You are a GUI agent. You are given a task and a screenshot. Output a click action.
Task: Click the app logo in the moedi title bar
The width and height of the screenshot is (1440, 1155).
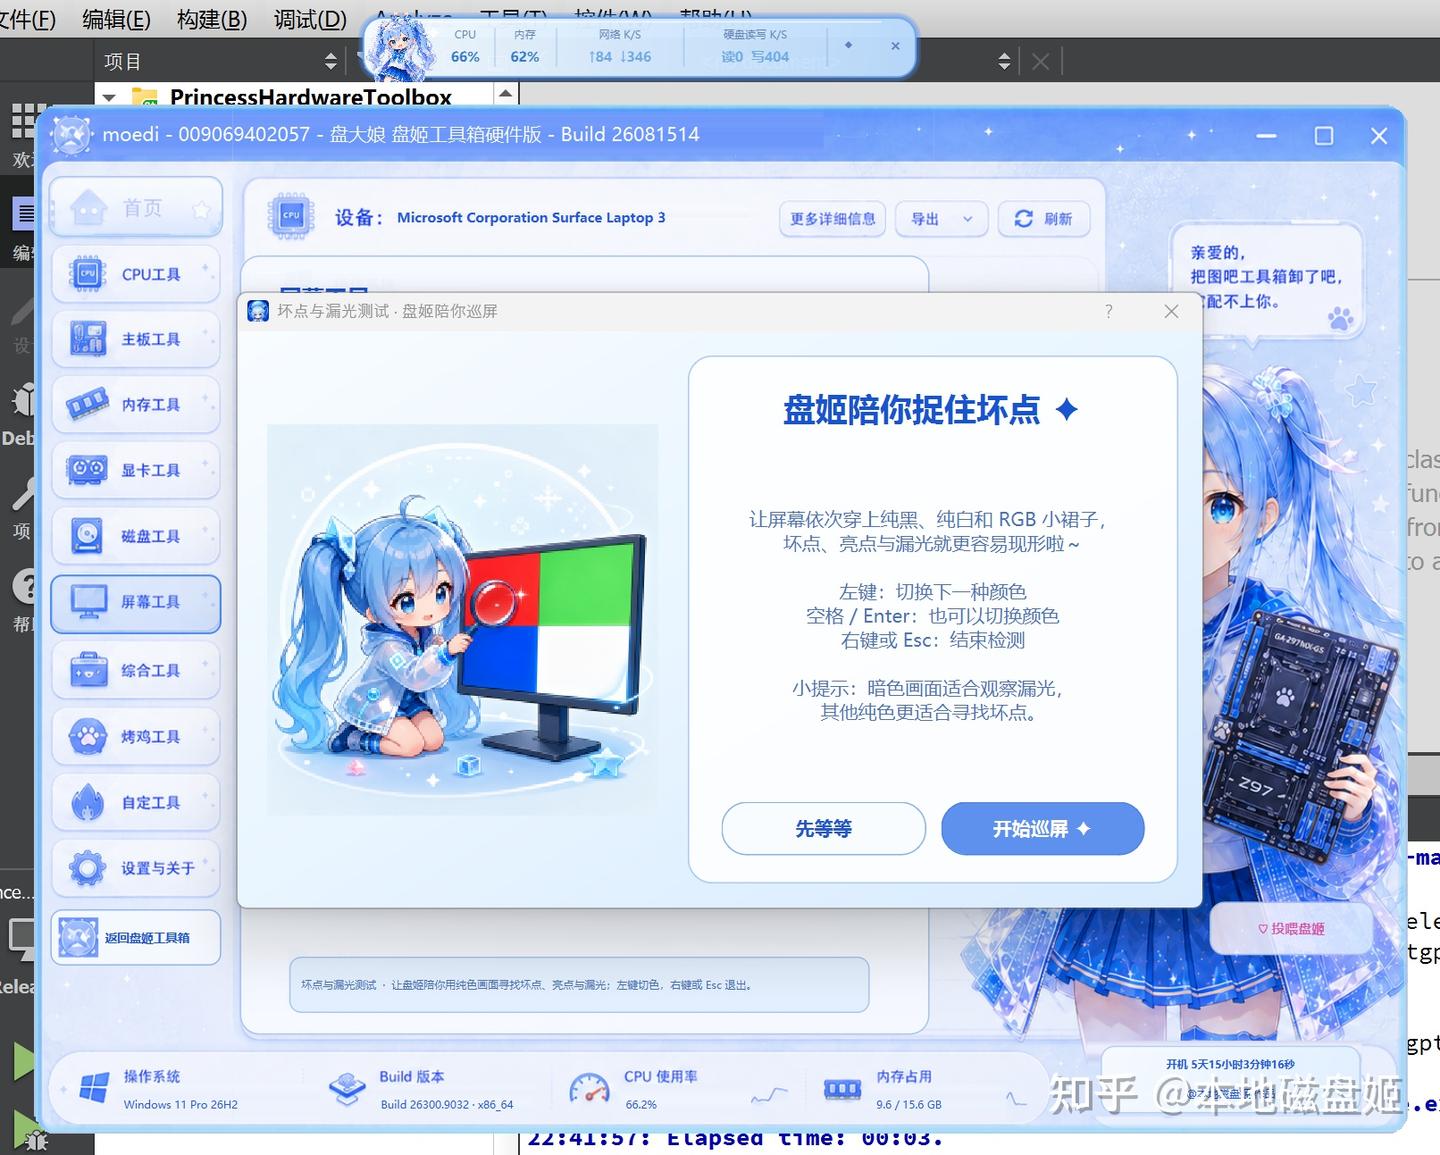tap(71, 135)
